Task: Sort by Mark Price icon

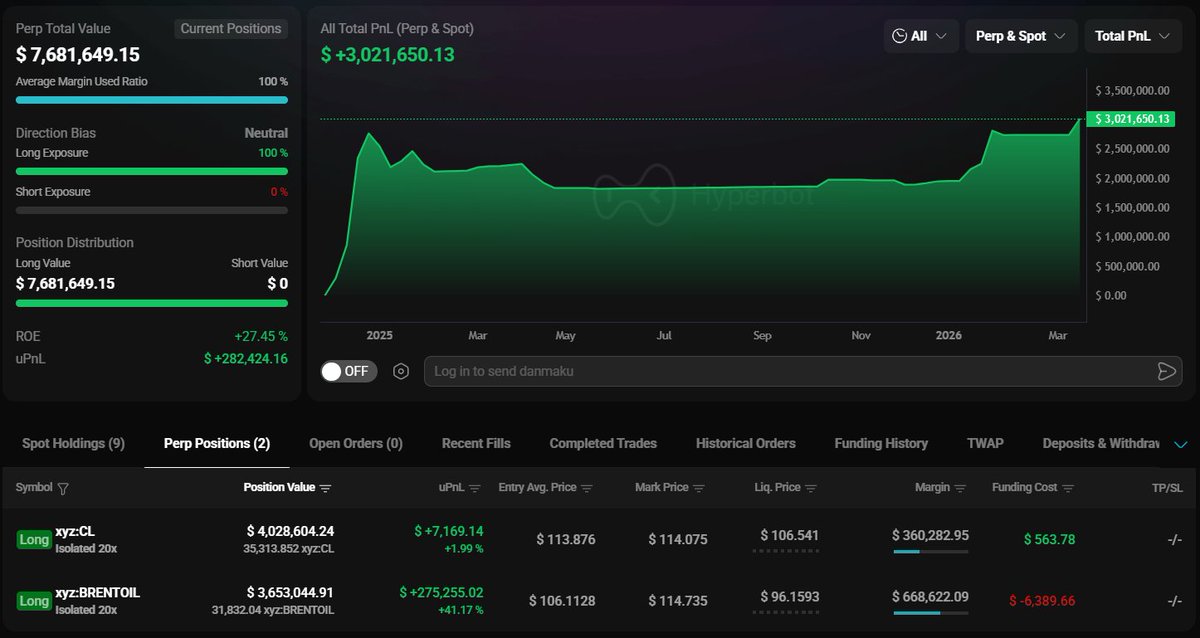Action: (x=699, y=488)
